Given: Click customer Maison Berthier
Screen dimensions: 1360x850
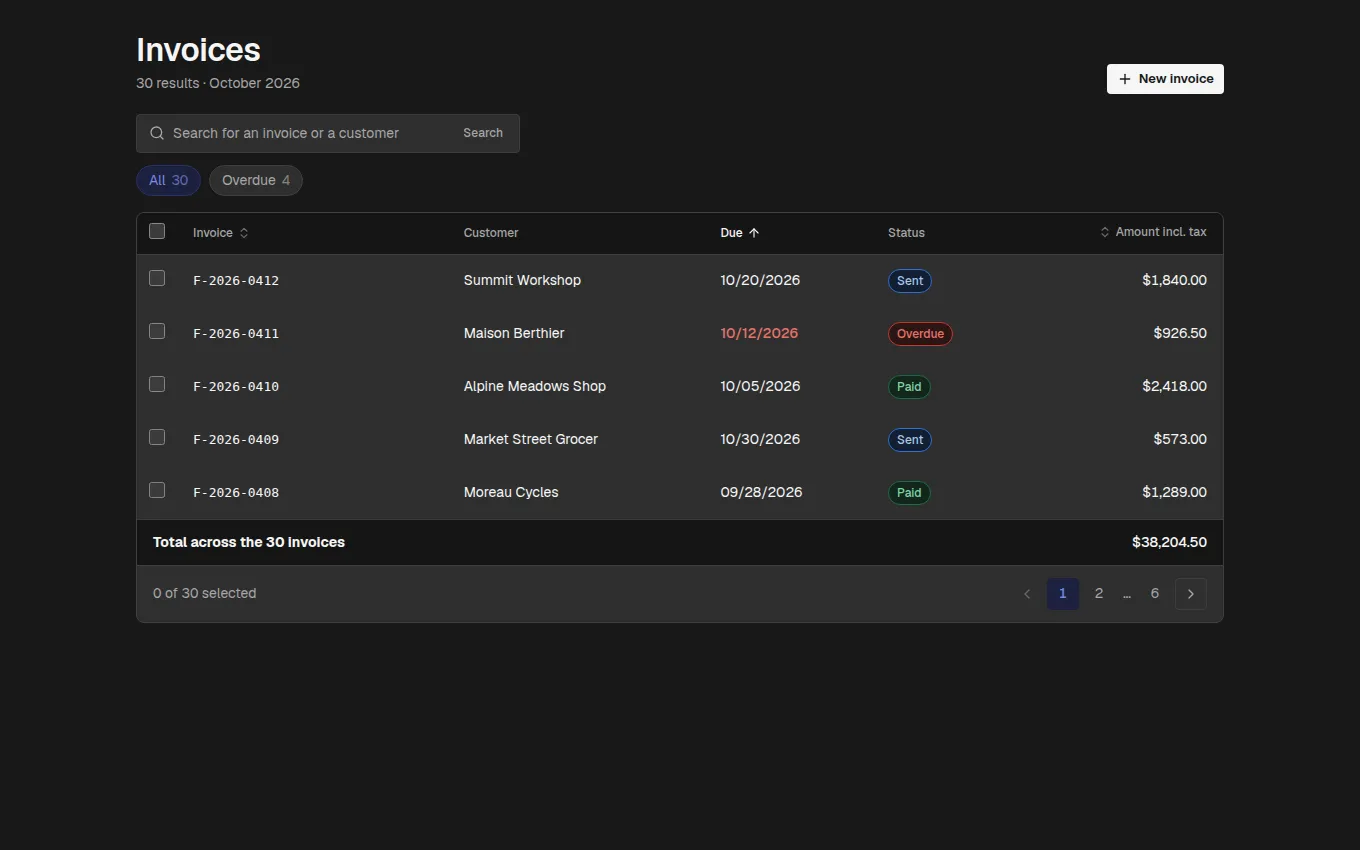Looking at the screenshot, I should pos(514,333).
